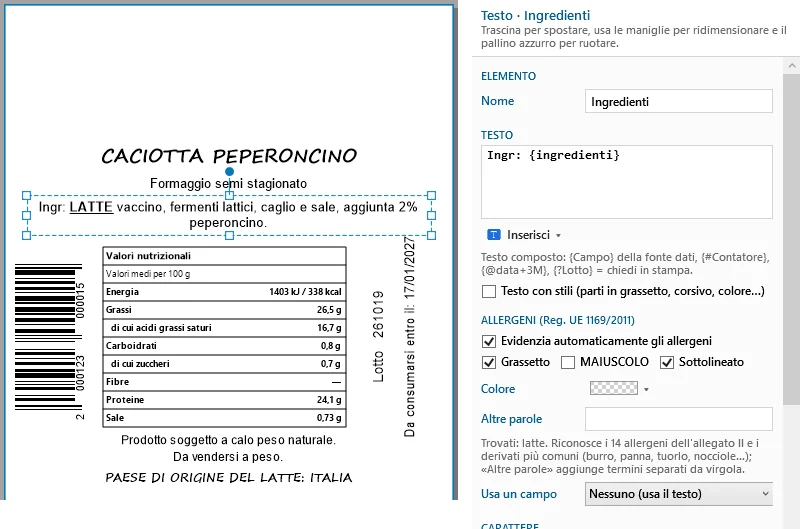This screenshot has height=529, width=800.
Task: Click the right-middle resize handle of selection
Action: coord(432,215)
